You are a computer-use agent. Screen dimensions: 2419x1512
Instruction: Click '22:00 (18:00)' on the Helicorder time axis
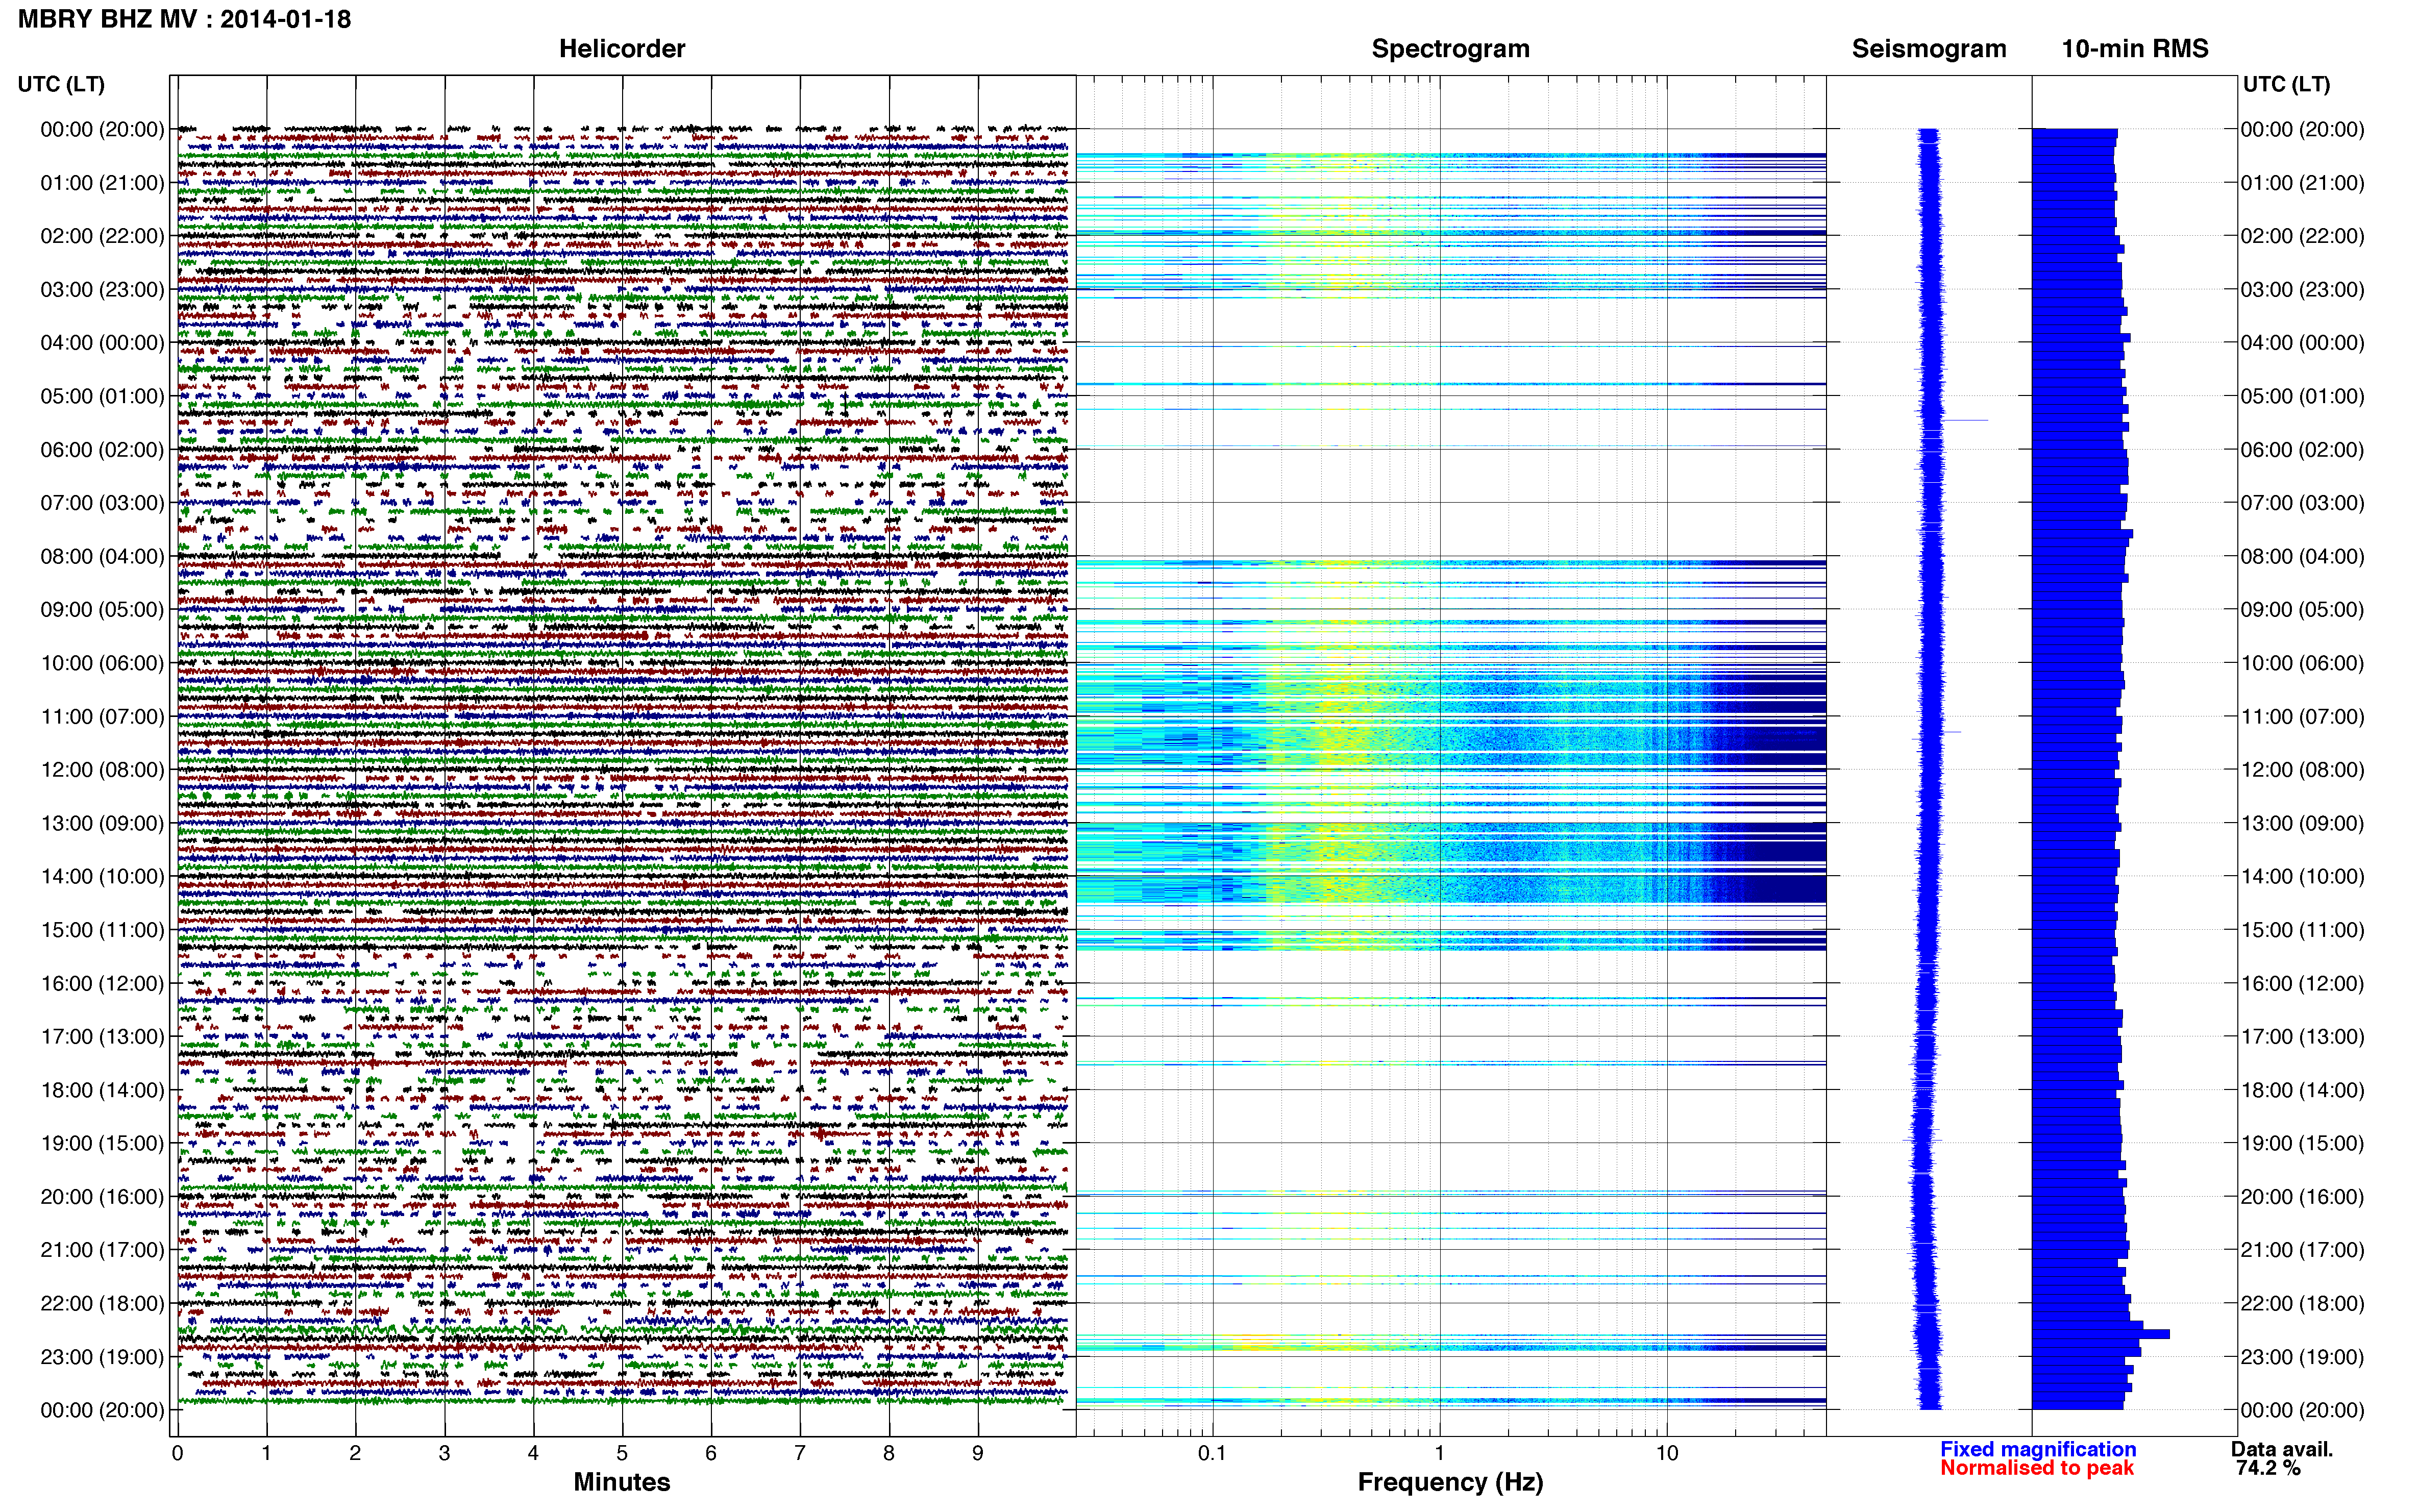(x=102, y=1304)
